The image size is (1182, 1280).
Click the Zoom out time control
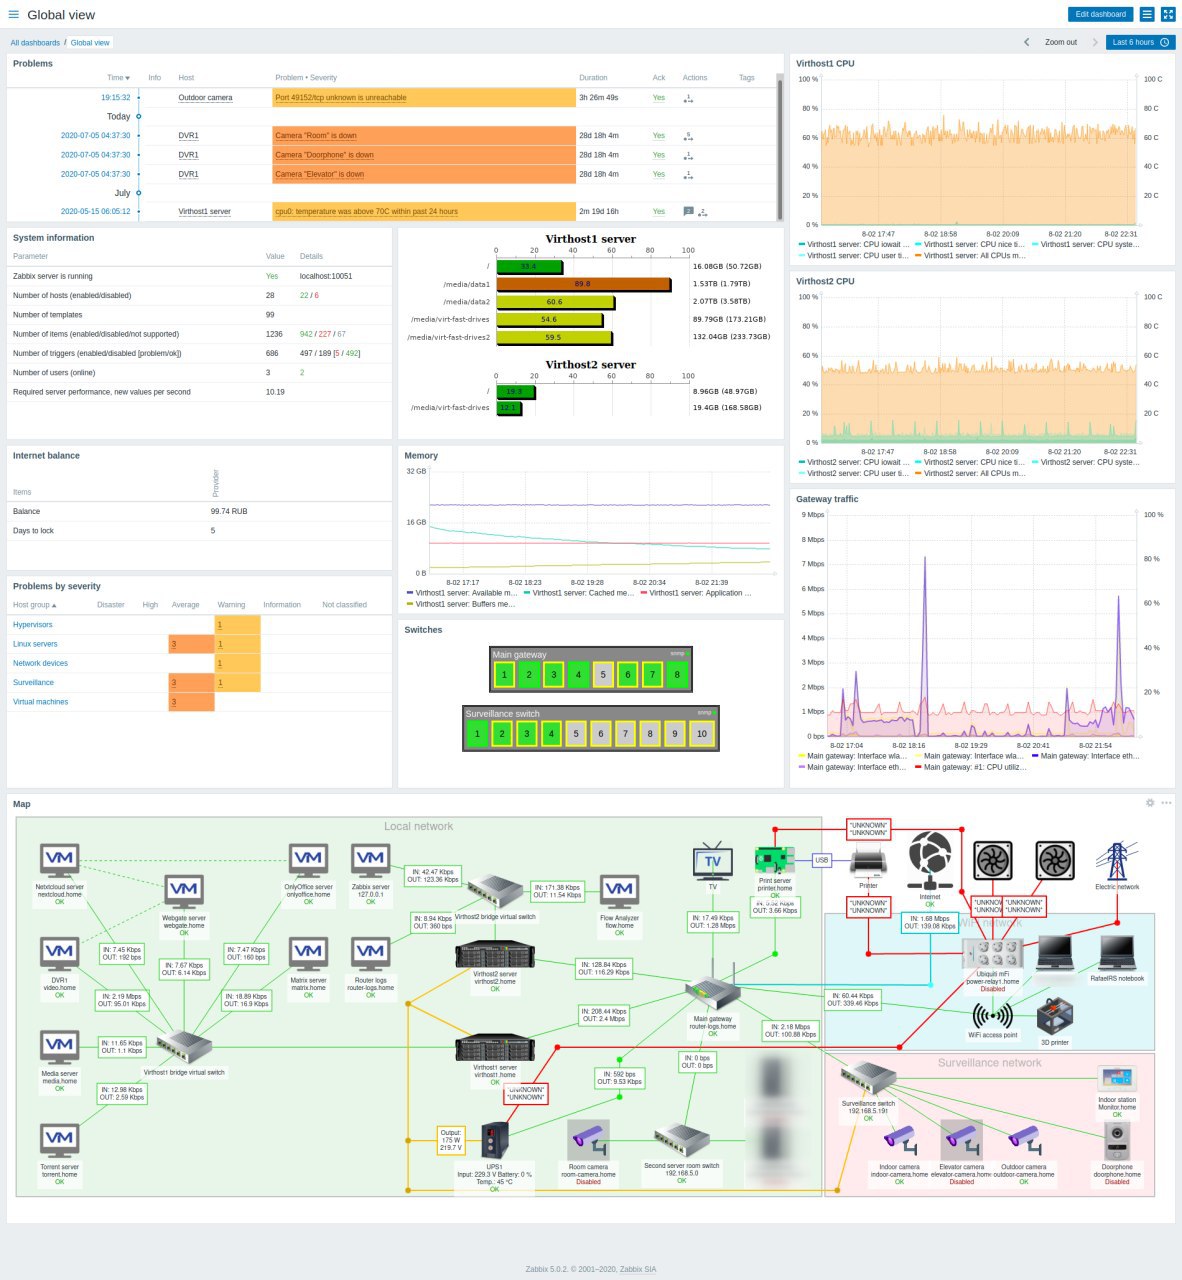pyautogui.click(x=1061, y=42)
